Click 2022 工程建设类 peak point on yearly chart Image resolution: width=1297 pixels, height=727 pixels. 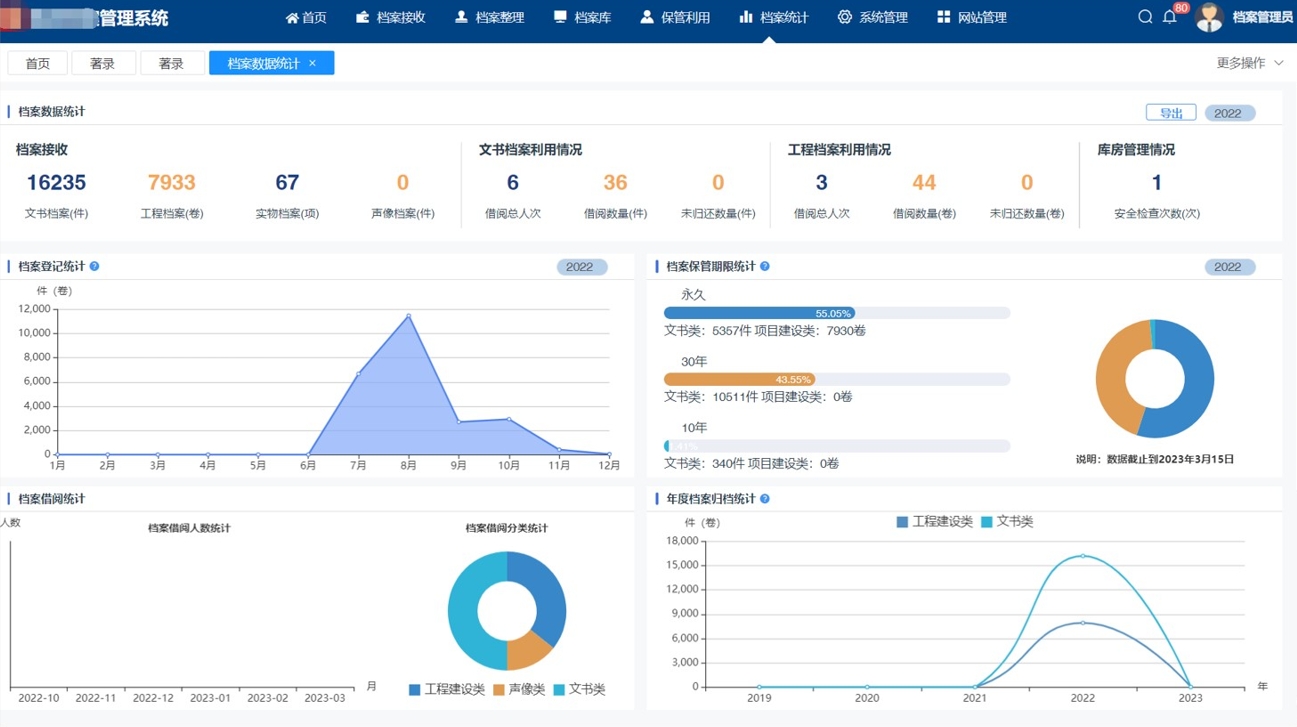(1083, 623)
